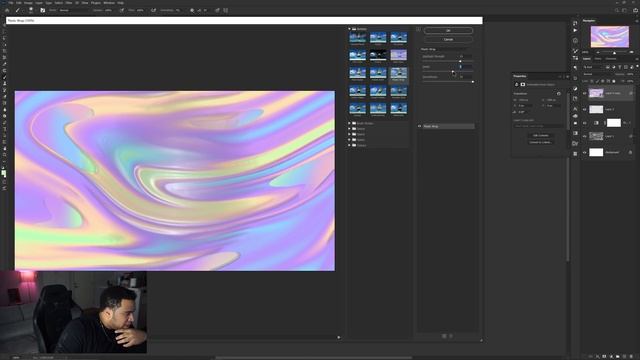Viewport: 640px width, 360px height.
Task: Click Navigator zoom slider
Action: coord(615,52)
